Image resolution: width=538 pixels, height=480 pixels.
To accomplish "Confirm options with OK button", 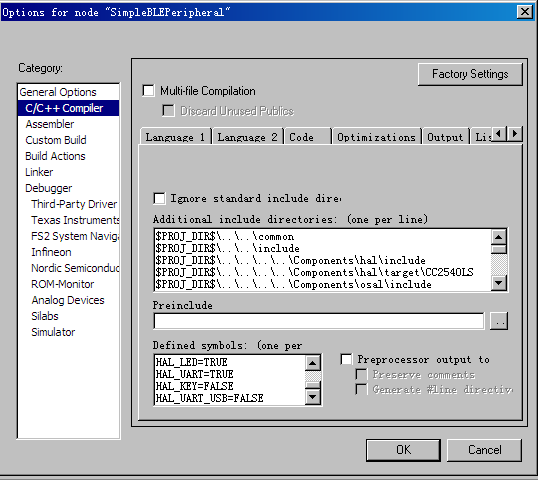I will [x=404, y=450].
